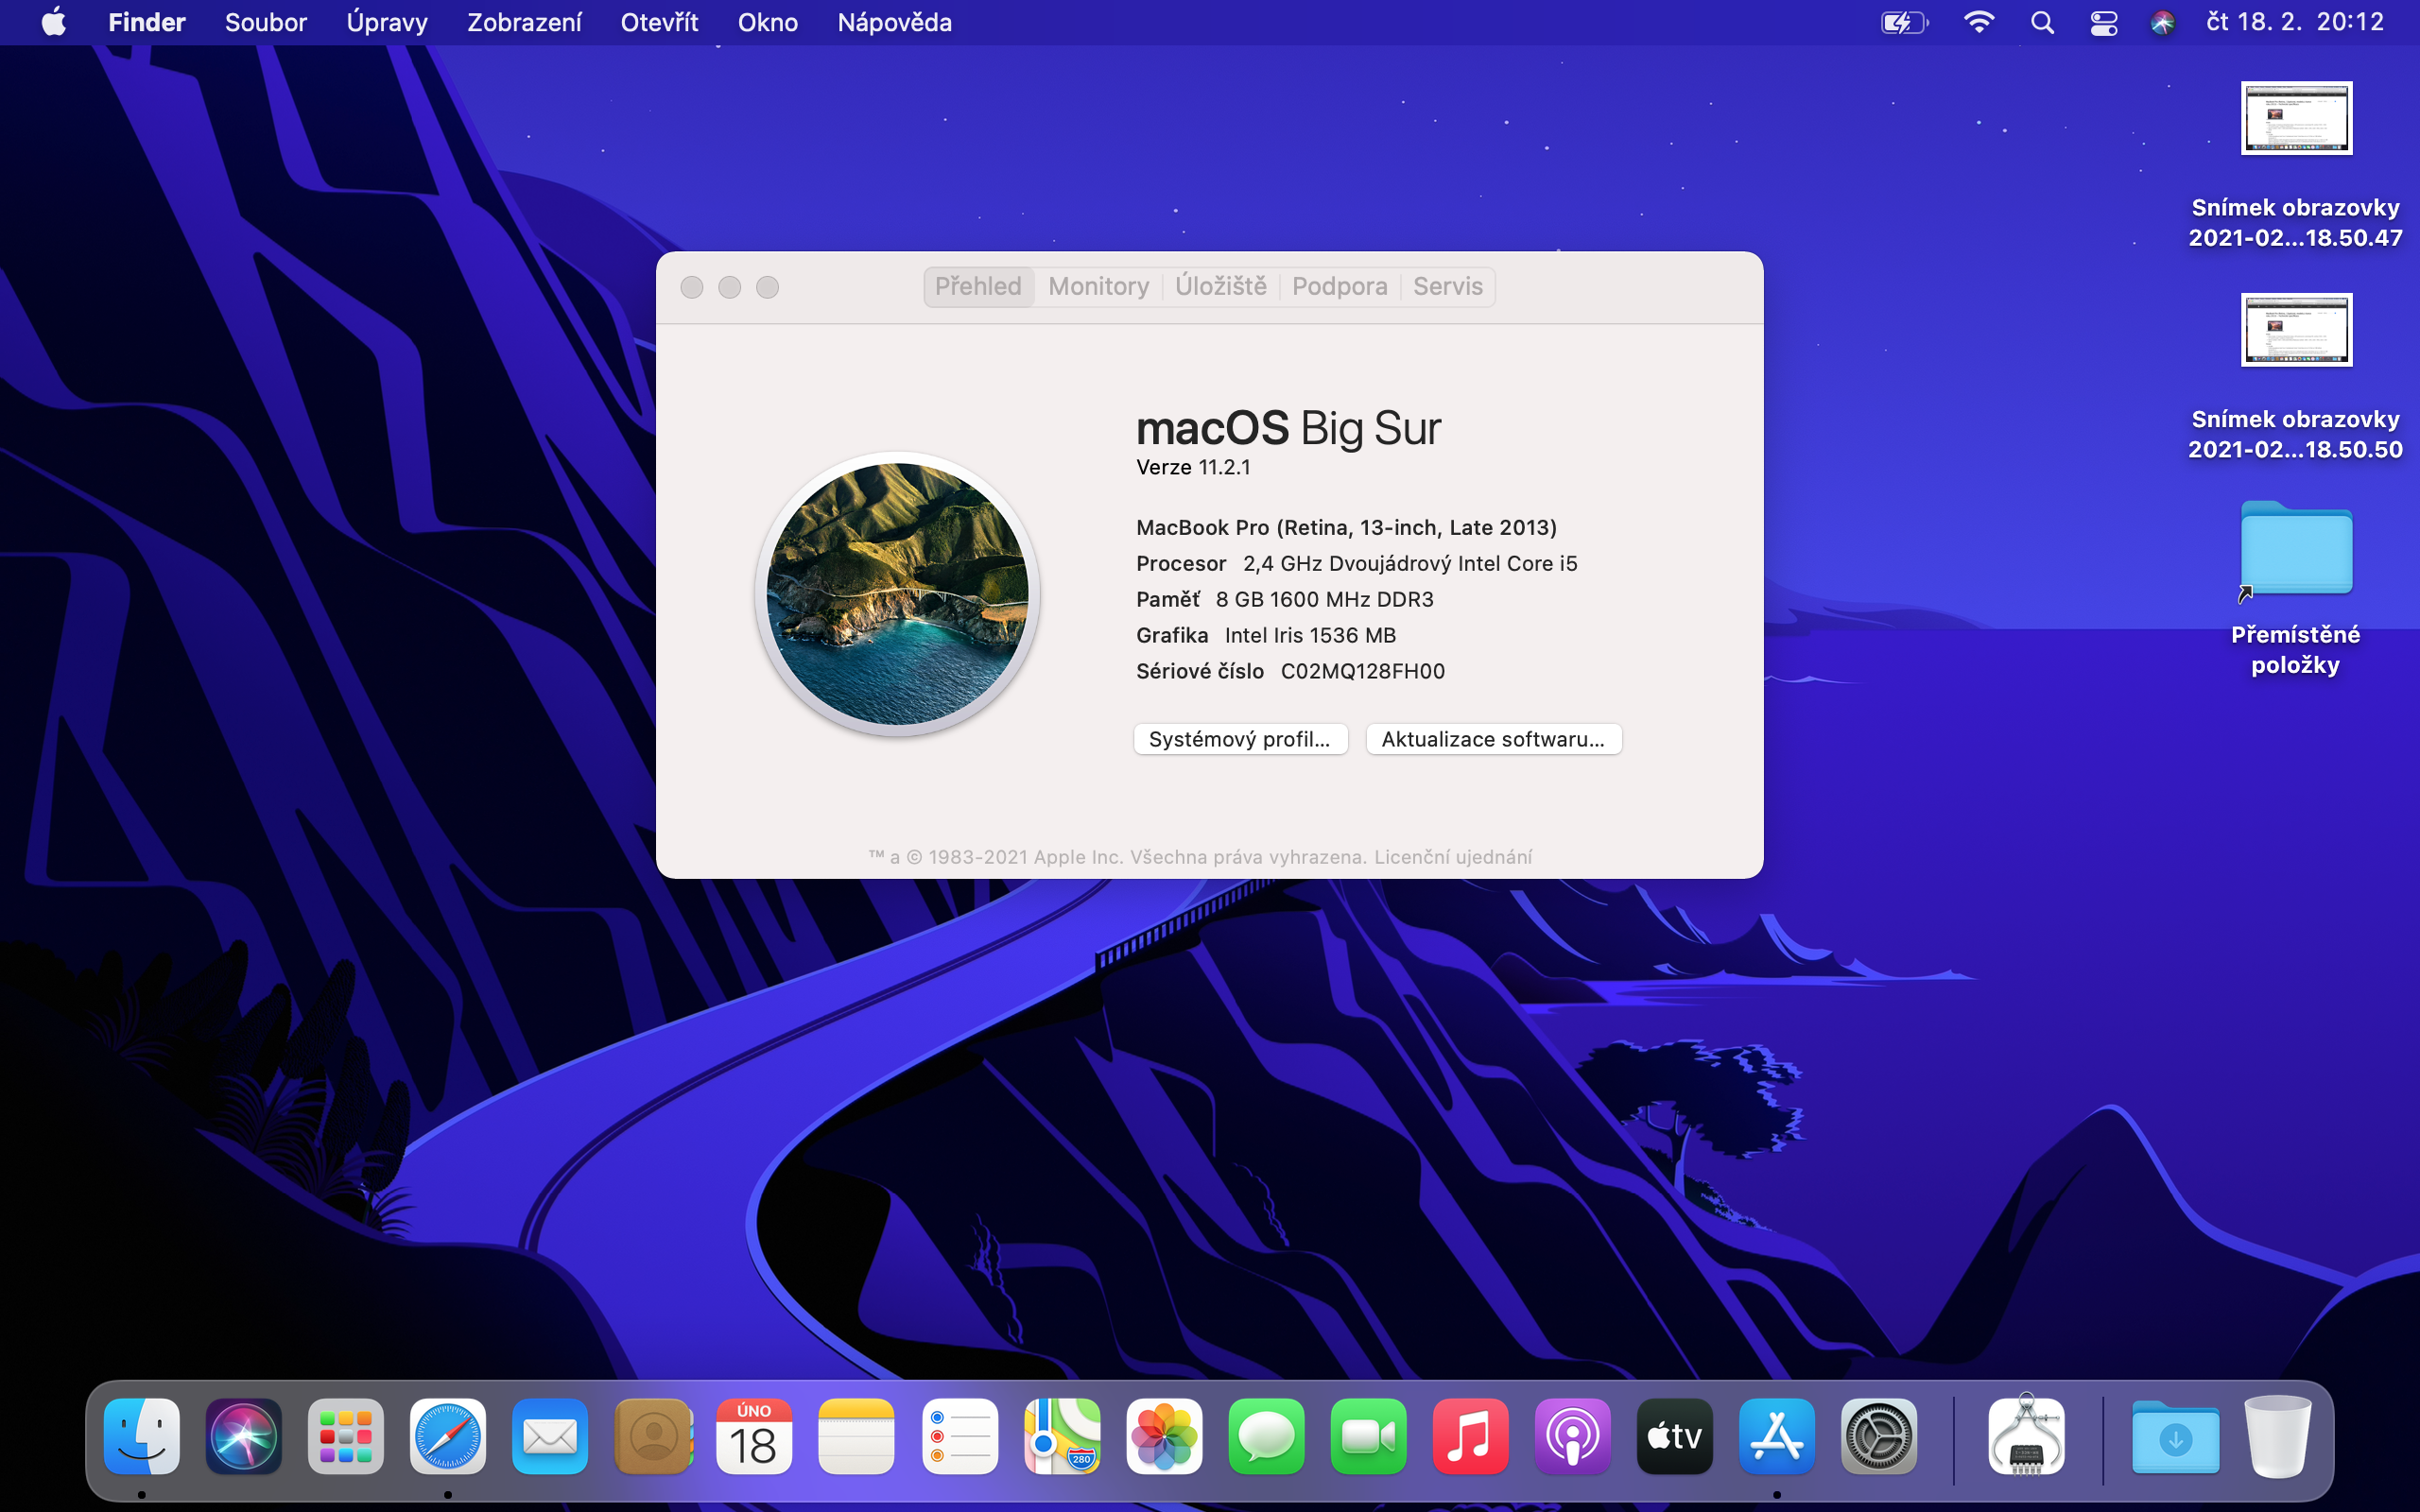The image size is (2420, 1512).
Task: Switch to the Úložiště tab
Action: (1220, 287)
